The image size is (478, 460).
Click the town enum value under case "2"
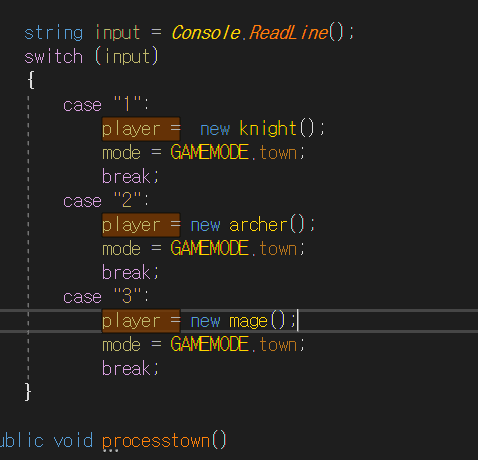point(278,249)
